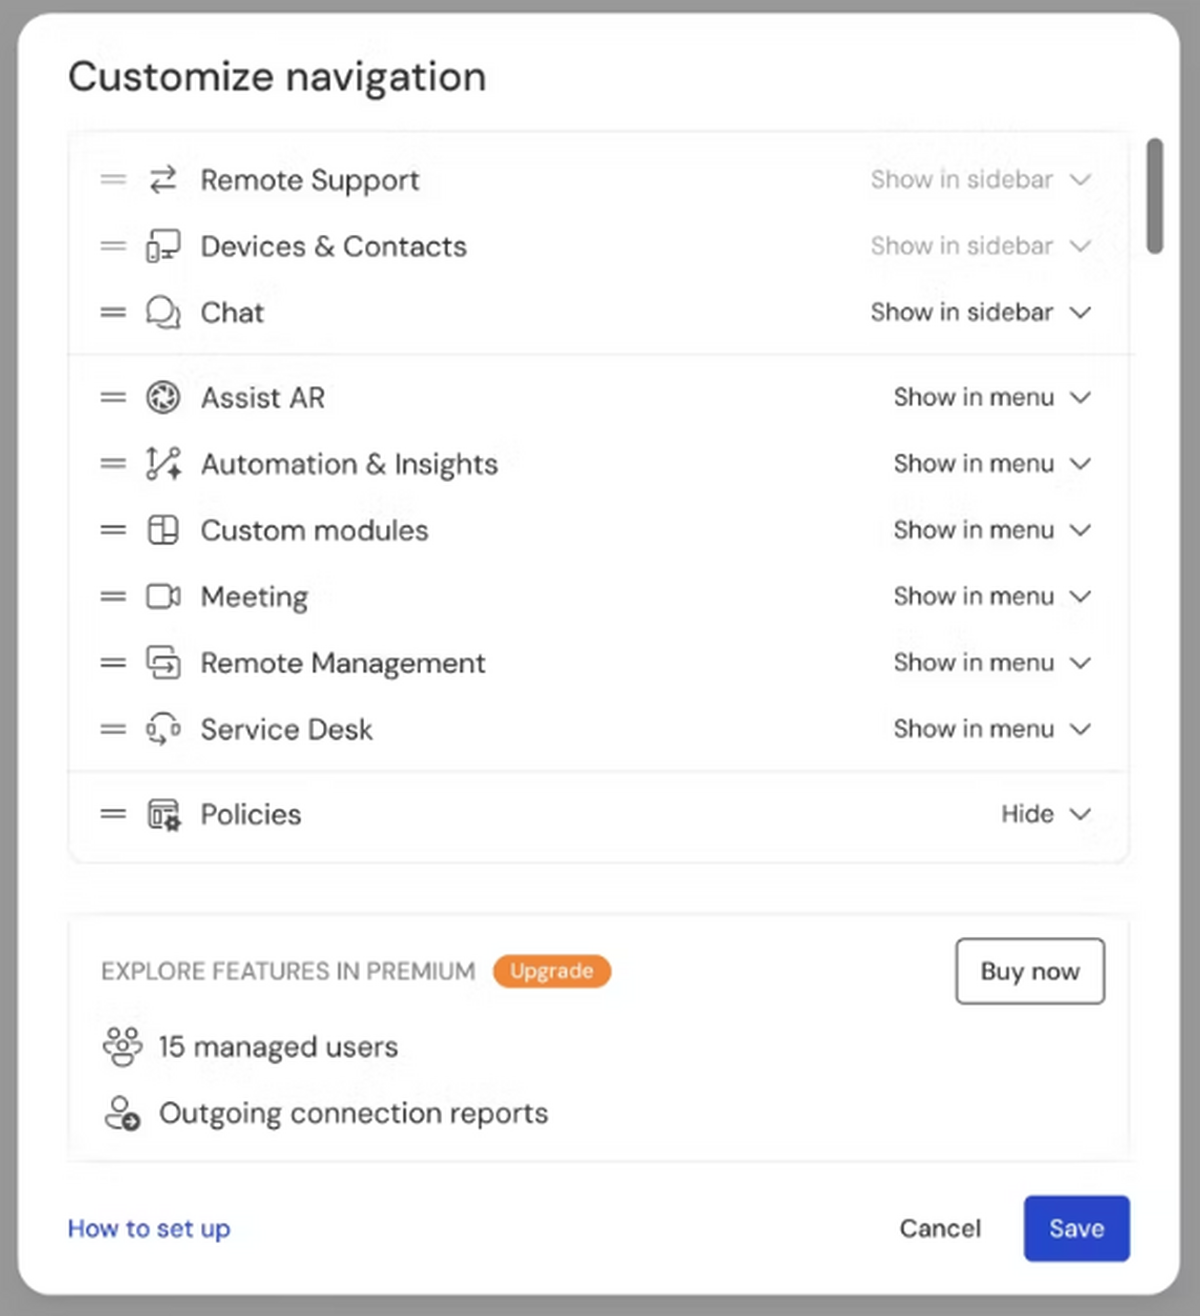
Task: Click the Devices & Contacts icon
Action: pos(163,246)
